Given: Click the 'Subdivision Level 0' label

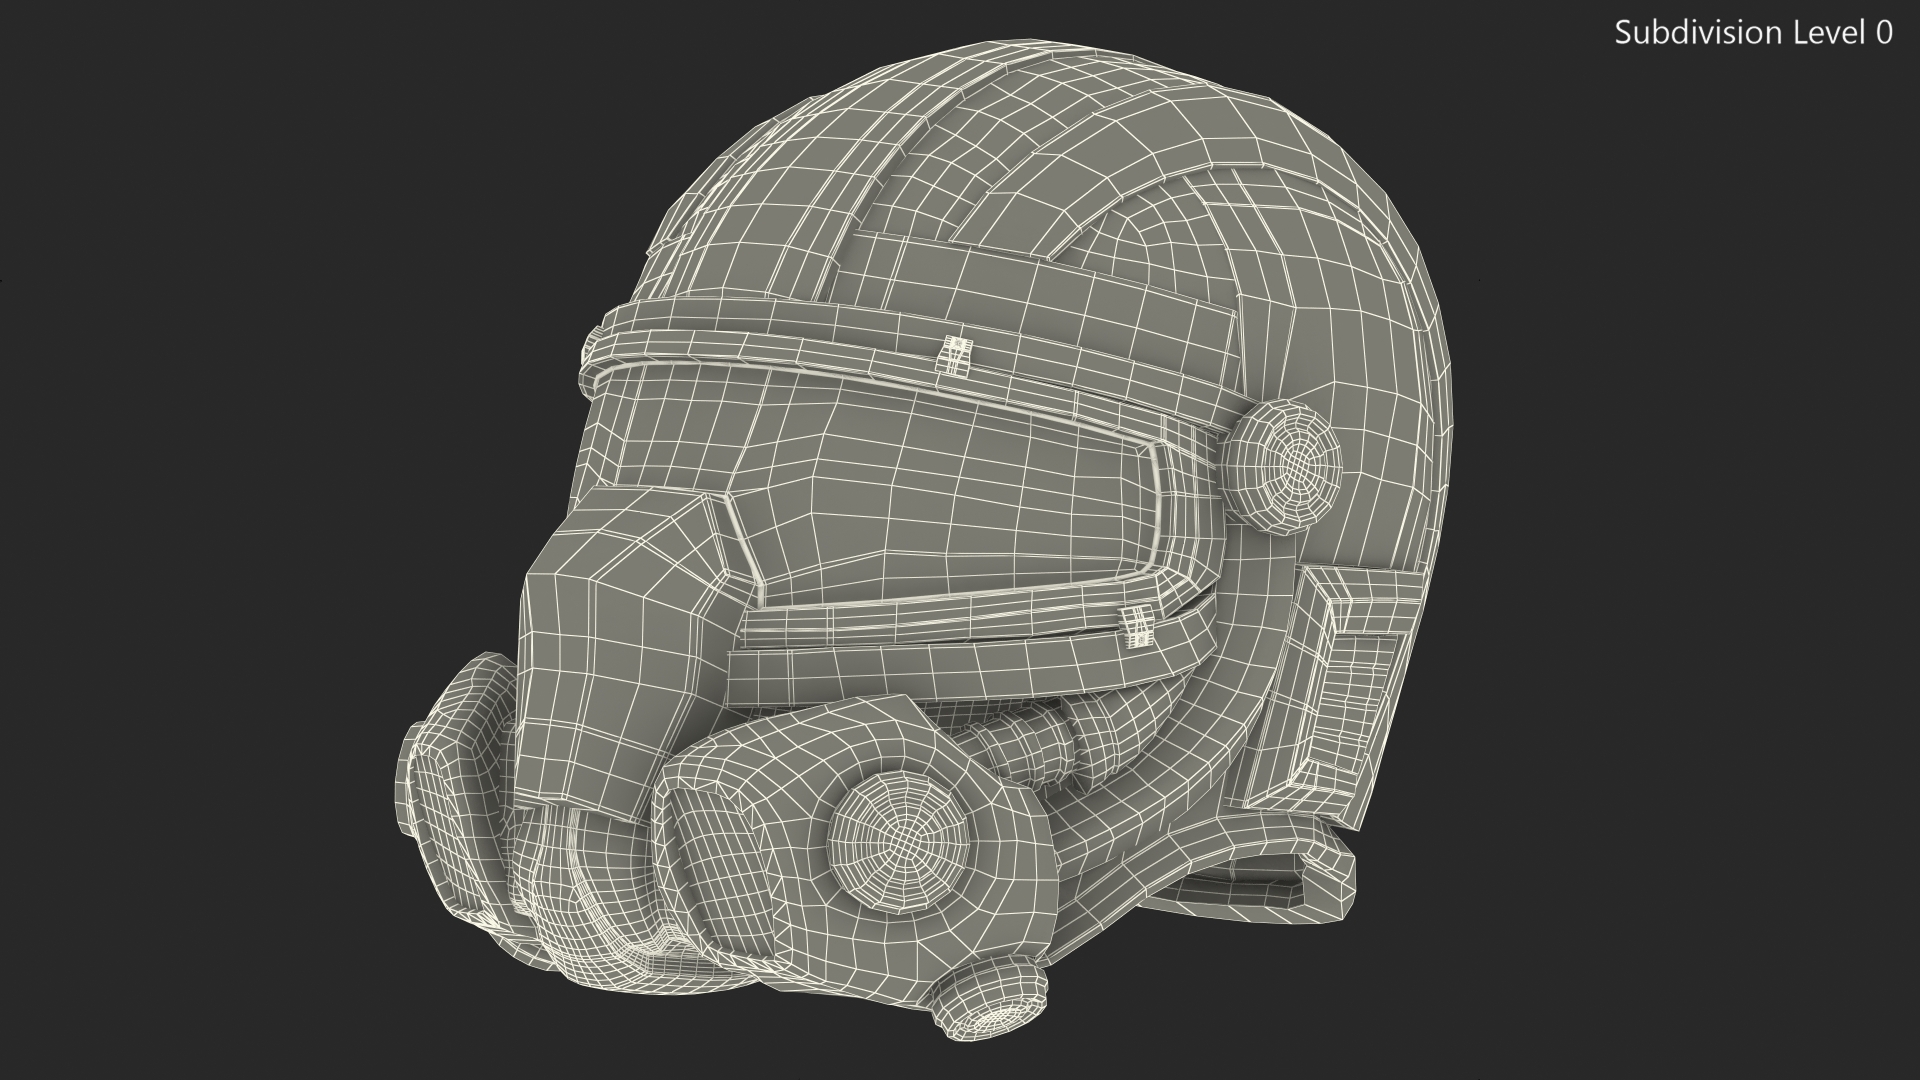Looking at the screenshot, I should [x=1754, y=33].
